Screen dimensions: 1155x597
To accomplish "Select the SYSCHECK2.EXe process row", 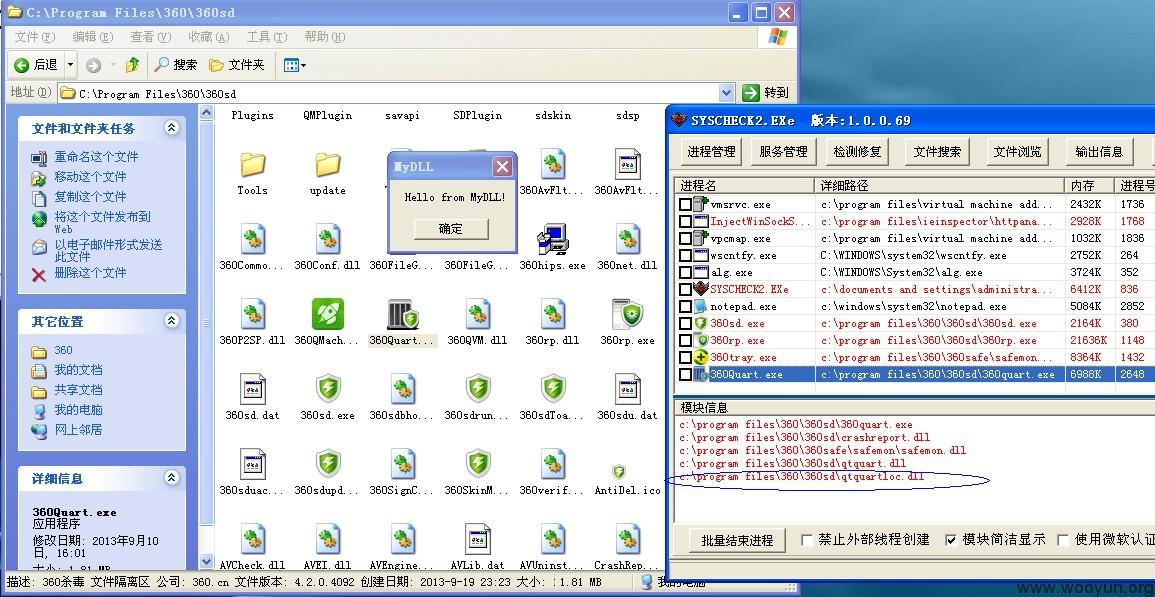I will coord(915,289).
